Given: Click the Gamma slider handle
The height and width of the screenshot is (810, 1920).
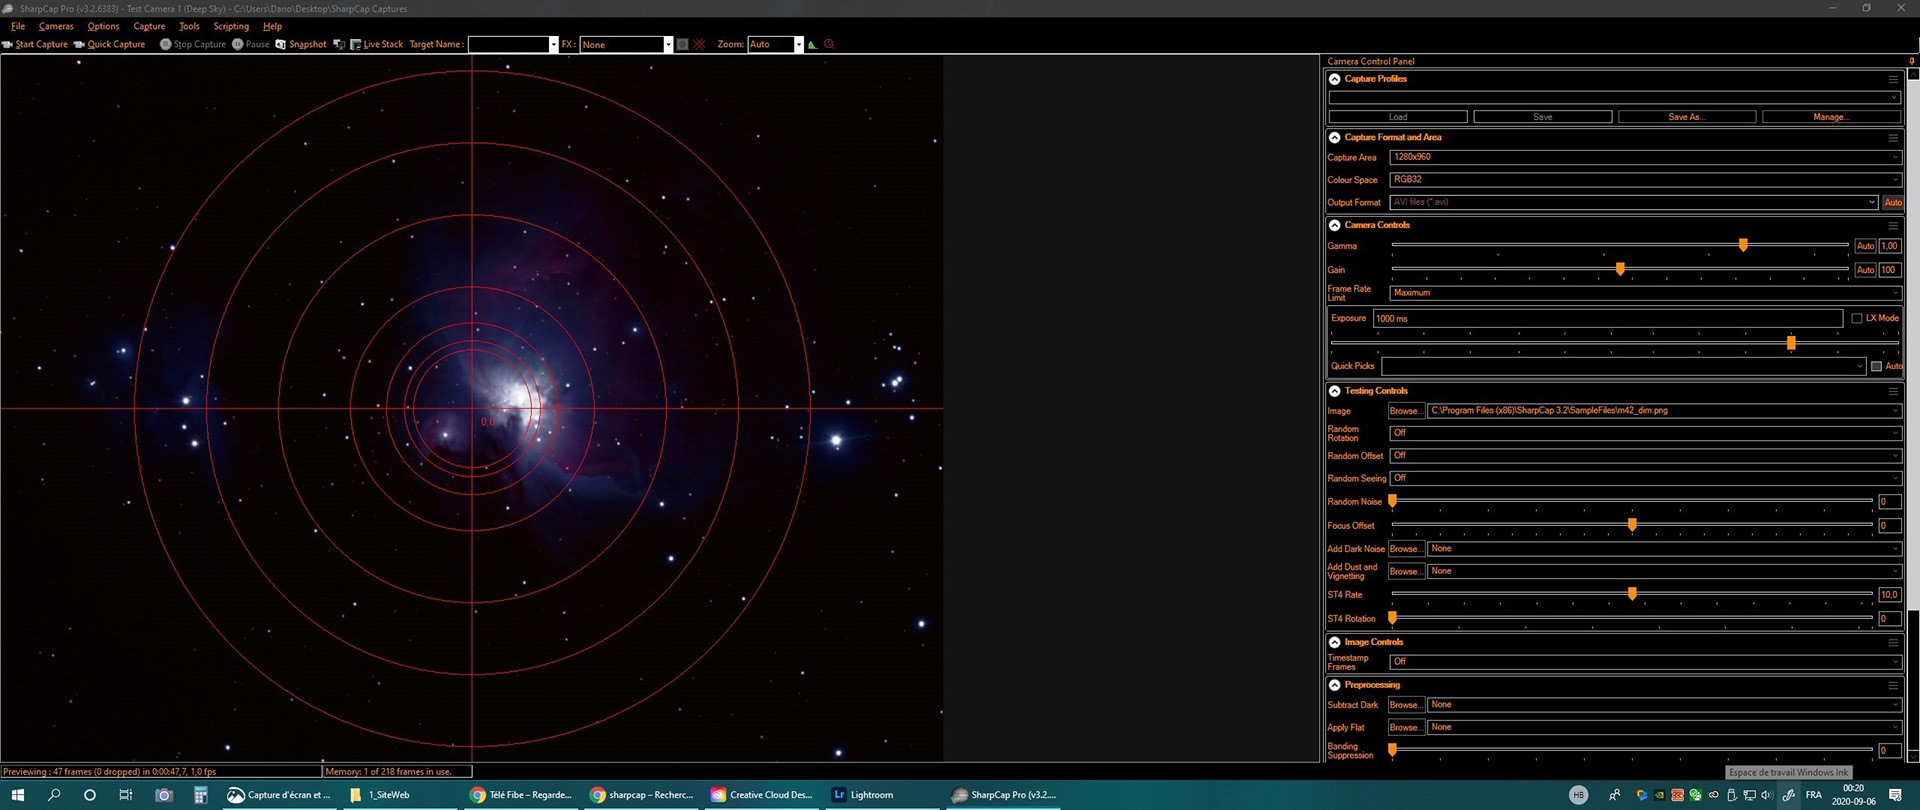Looking at the screenshot, I should click(x=1743, y=245).
